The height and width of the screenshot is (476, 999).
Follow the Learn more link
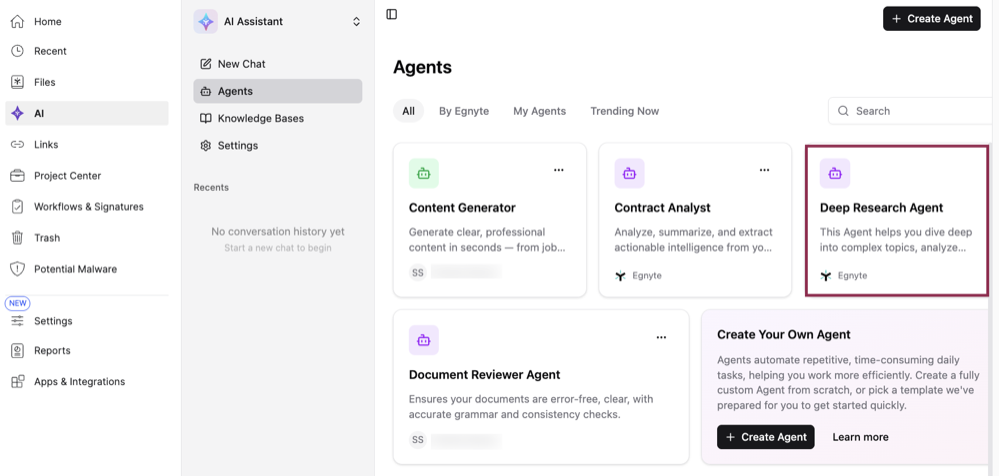860,437
